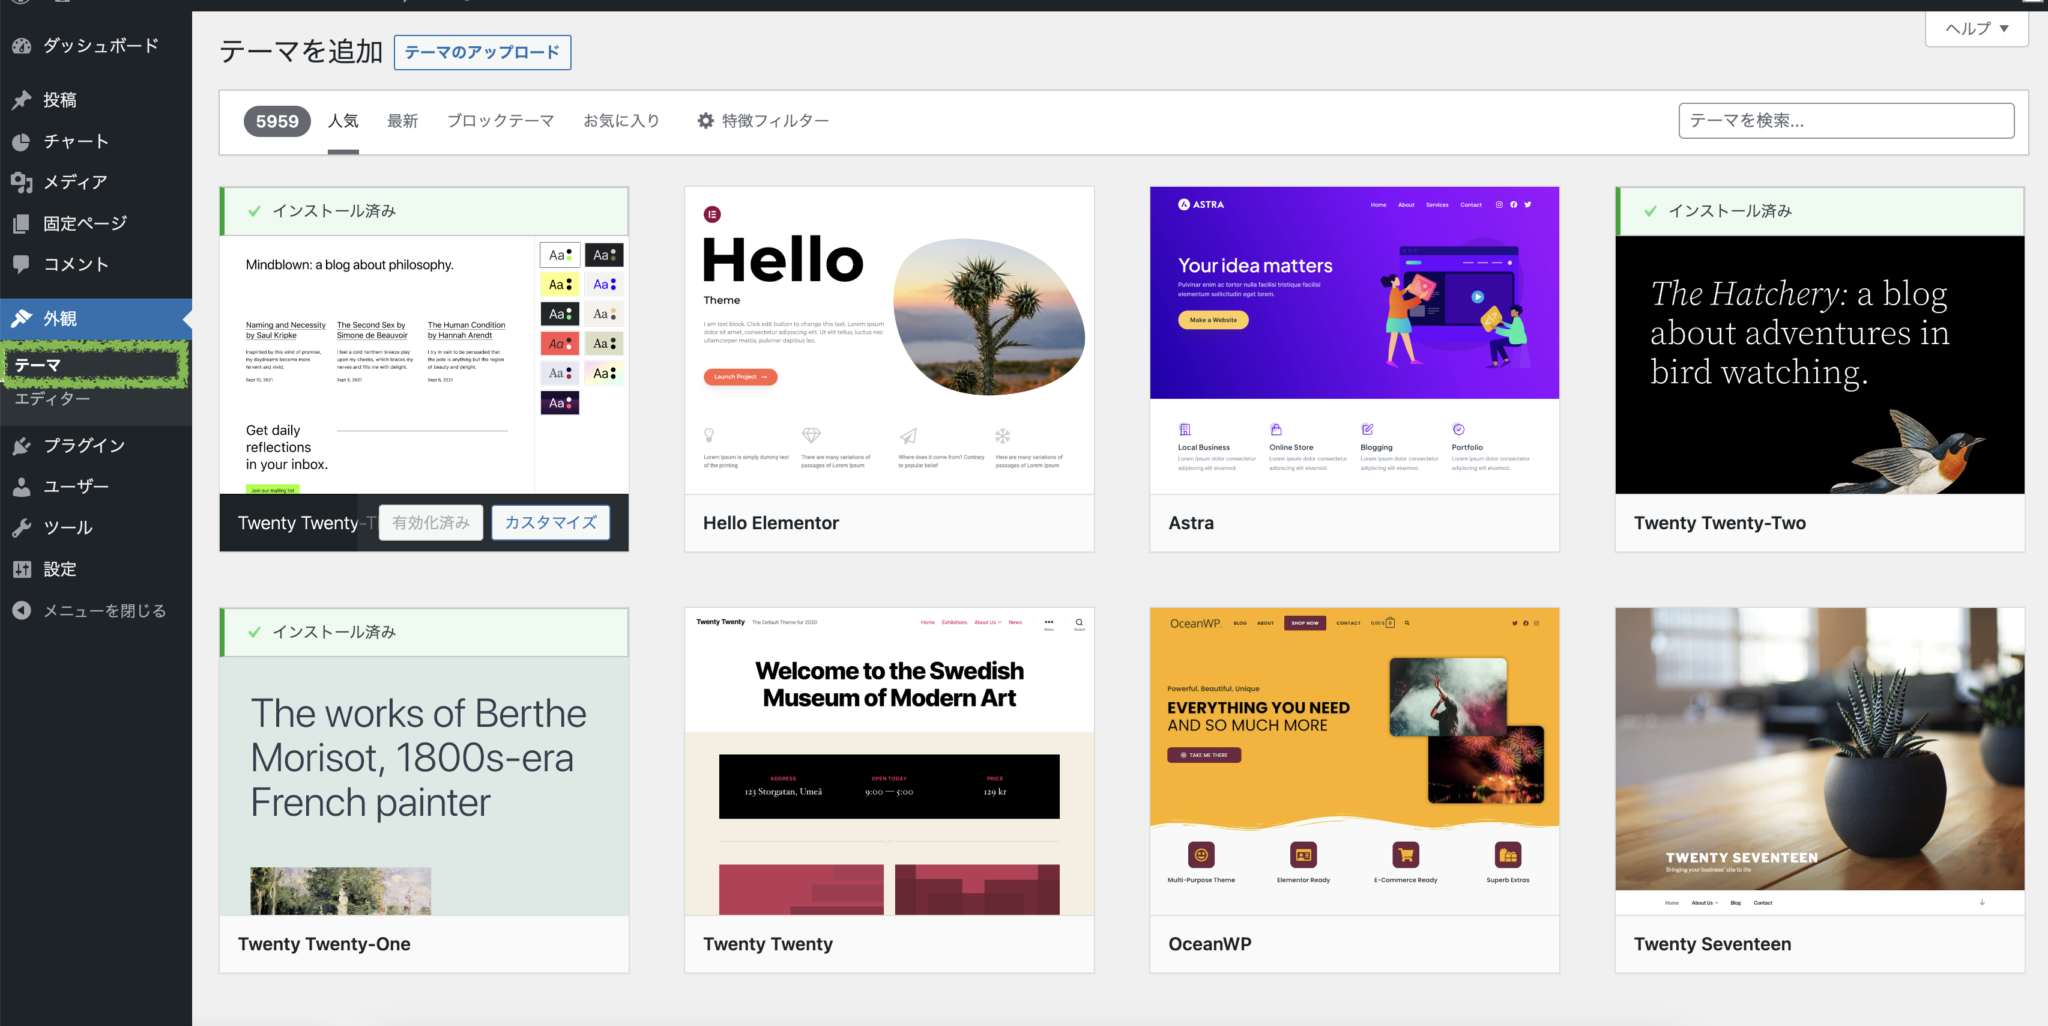This screenshot has width=2048, height=1026.
Task: Click the Plugins plug icon
Action: (21, 446)
